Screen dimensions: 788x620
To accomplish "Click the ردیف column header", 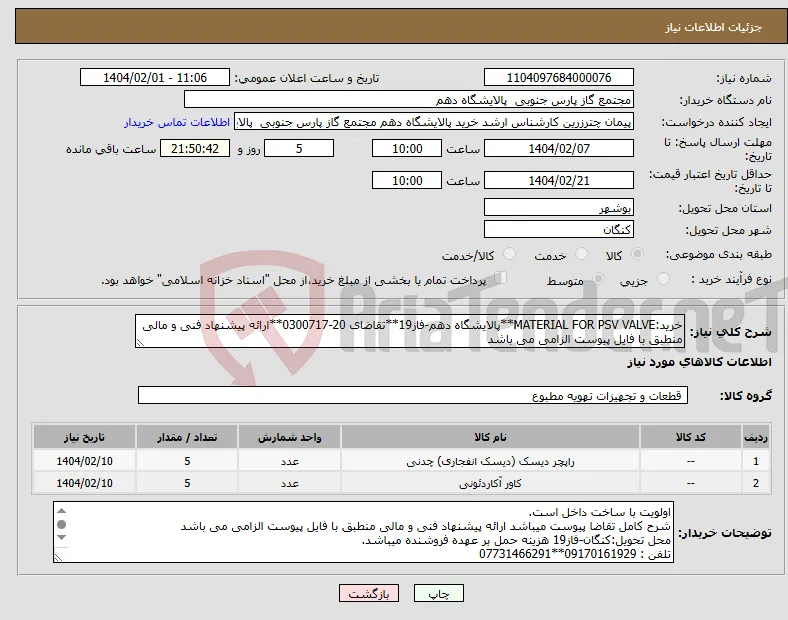I will [756, 437].
